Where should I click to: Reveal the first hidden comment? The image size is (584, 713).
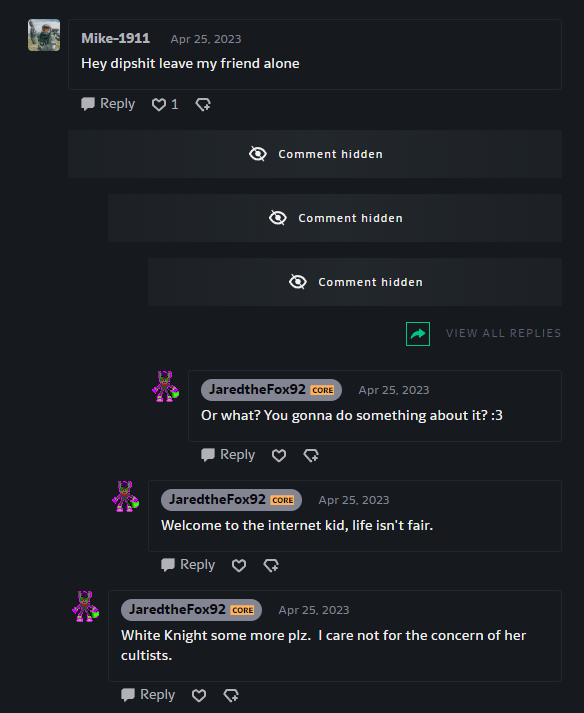[x=315, y=154]
